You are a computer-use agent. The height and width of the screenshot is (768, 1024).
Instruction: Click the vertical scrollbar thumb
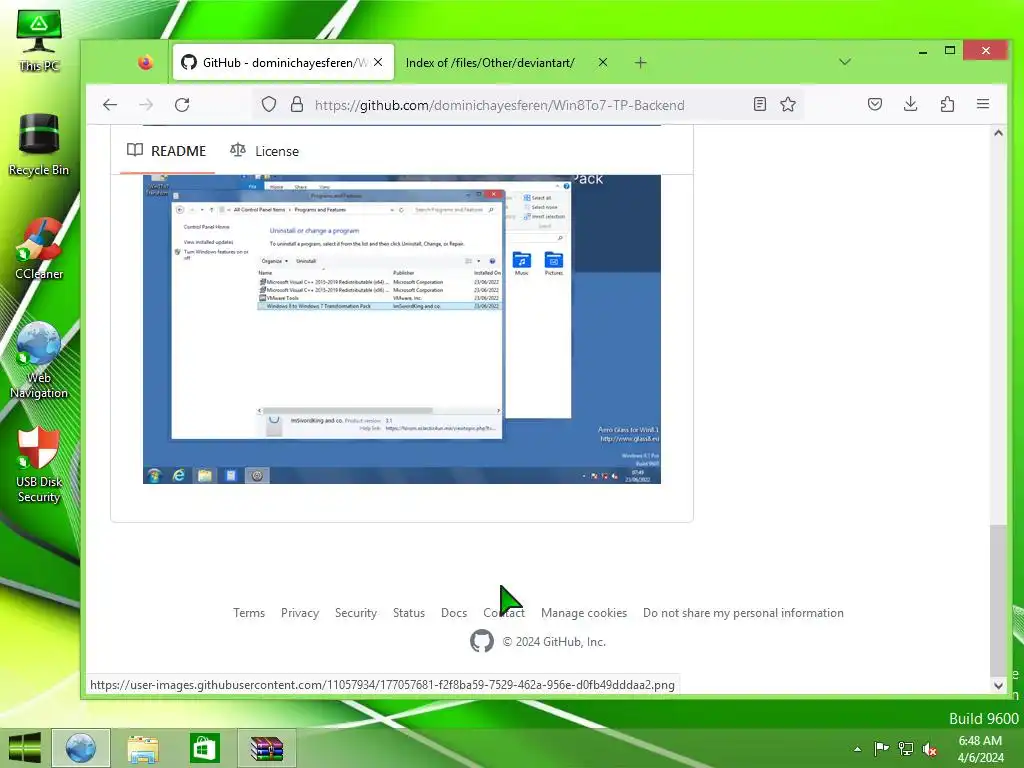(x=998, y=600)
